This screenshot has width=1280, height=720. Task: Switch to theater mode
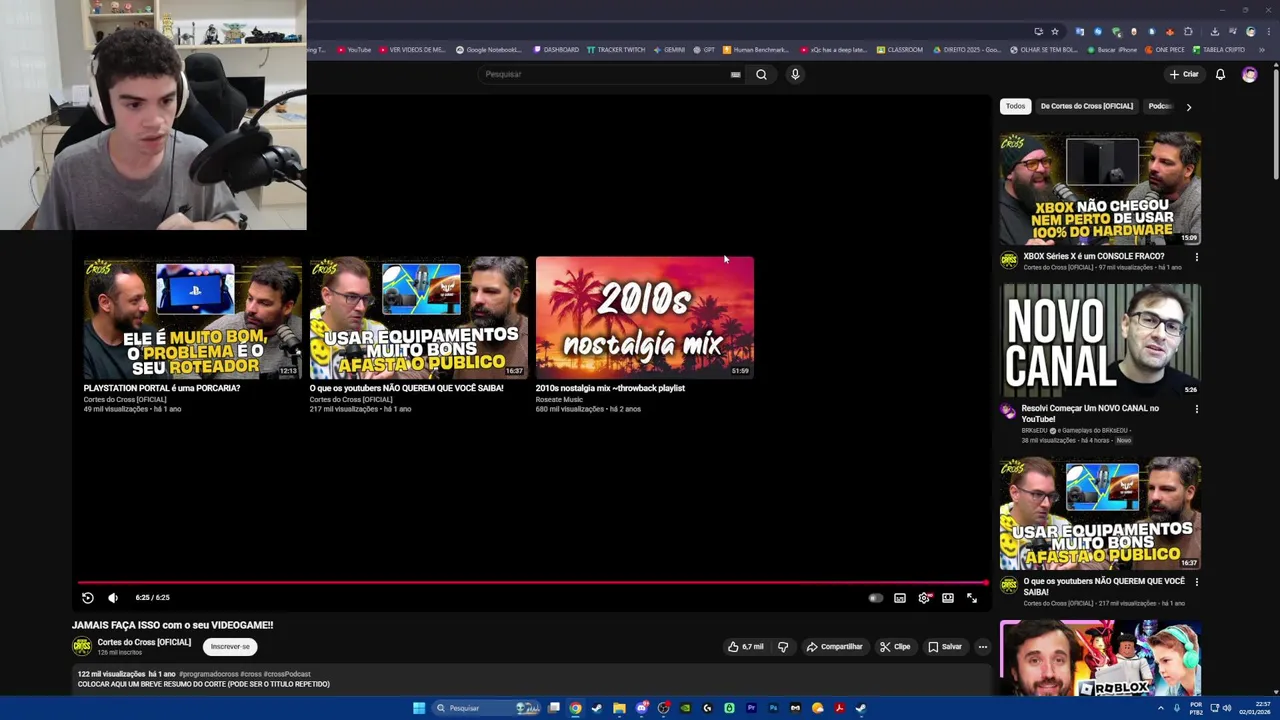[x=948, y=598]
